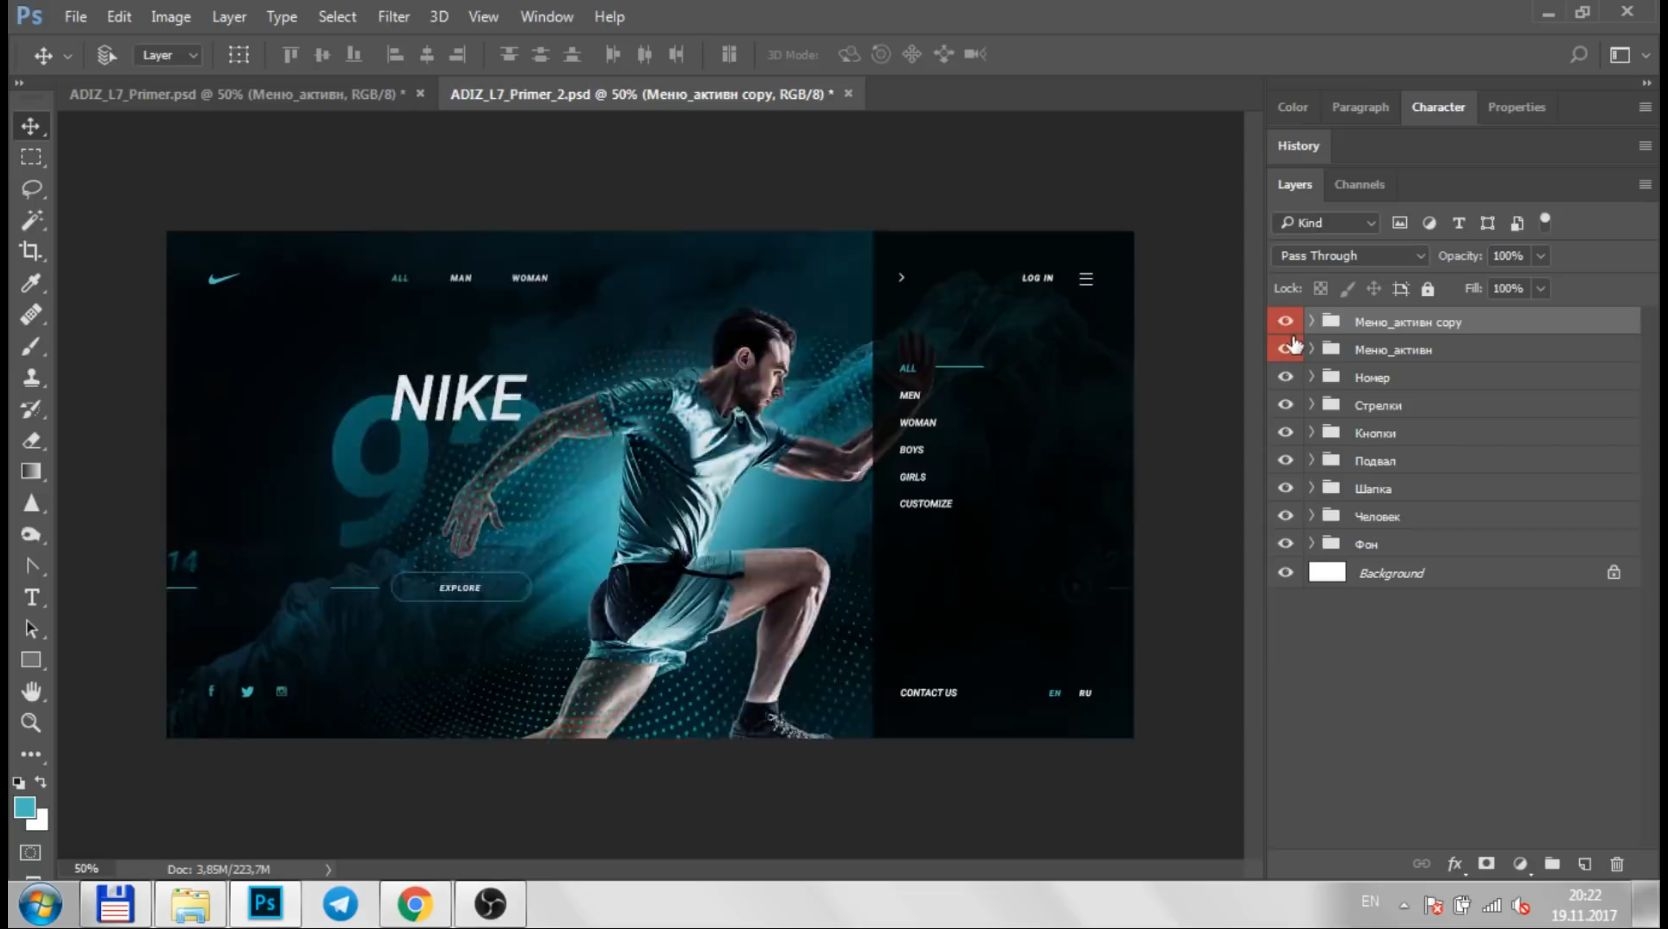Toggle visibility of Фон group
The width and height of the screenshot is (1668, 929).
pos(1285,544)
